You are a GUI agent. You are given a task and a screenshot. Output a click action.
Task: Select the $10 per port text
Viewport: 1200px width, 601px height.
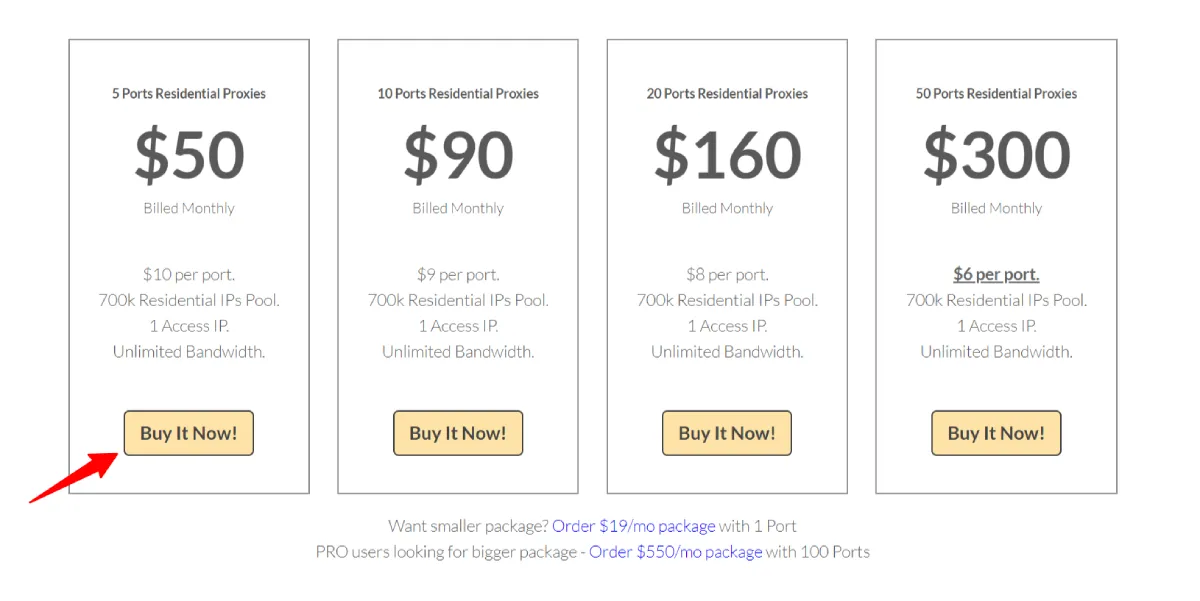(x=189, y=274)
